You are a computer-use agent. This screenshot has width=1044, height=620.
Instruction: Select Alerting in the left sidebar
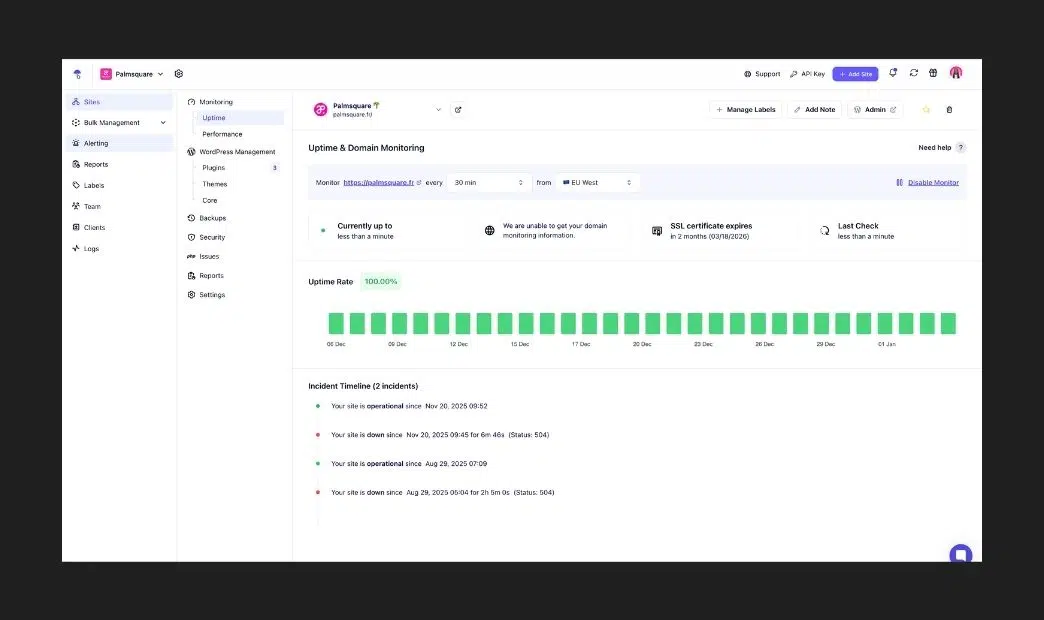(x=96, y=144)
